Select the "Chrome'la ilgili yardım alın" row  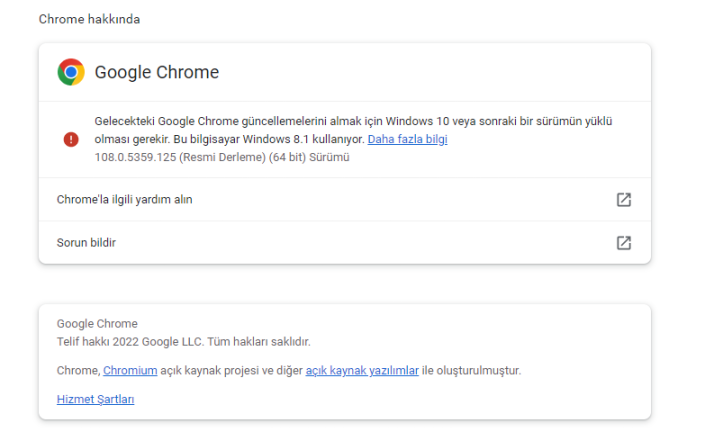[124, 200]
